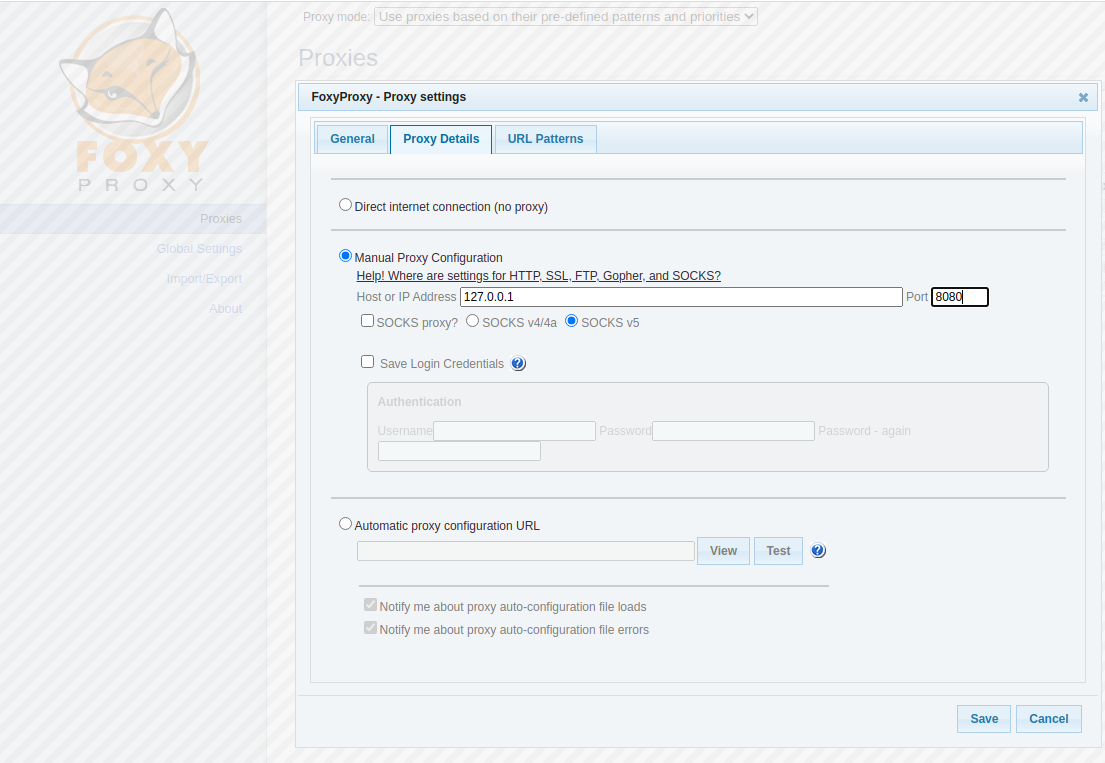Select Direct internet connection (no proxy)

[345, 205]
